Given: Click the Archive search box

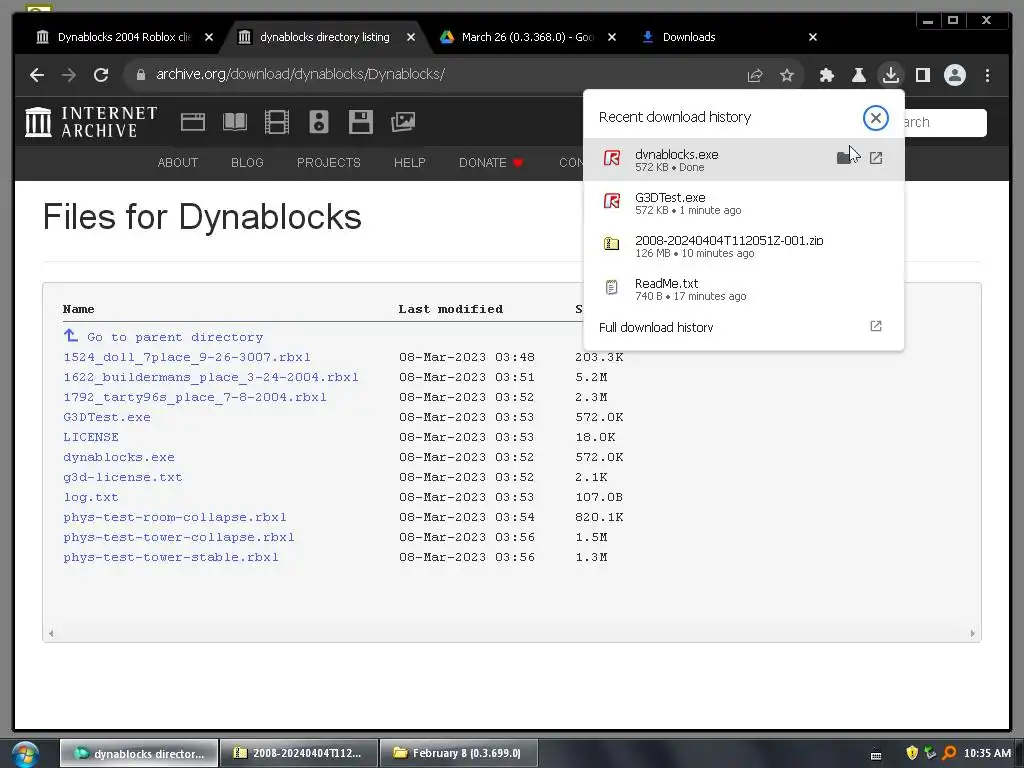Looking at the screenshot, I should point(945,123).
